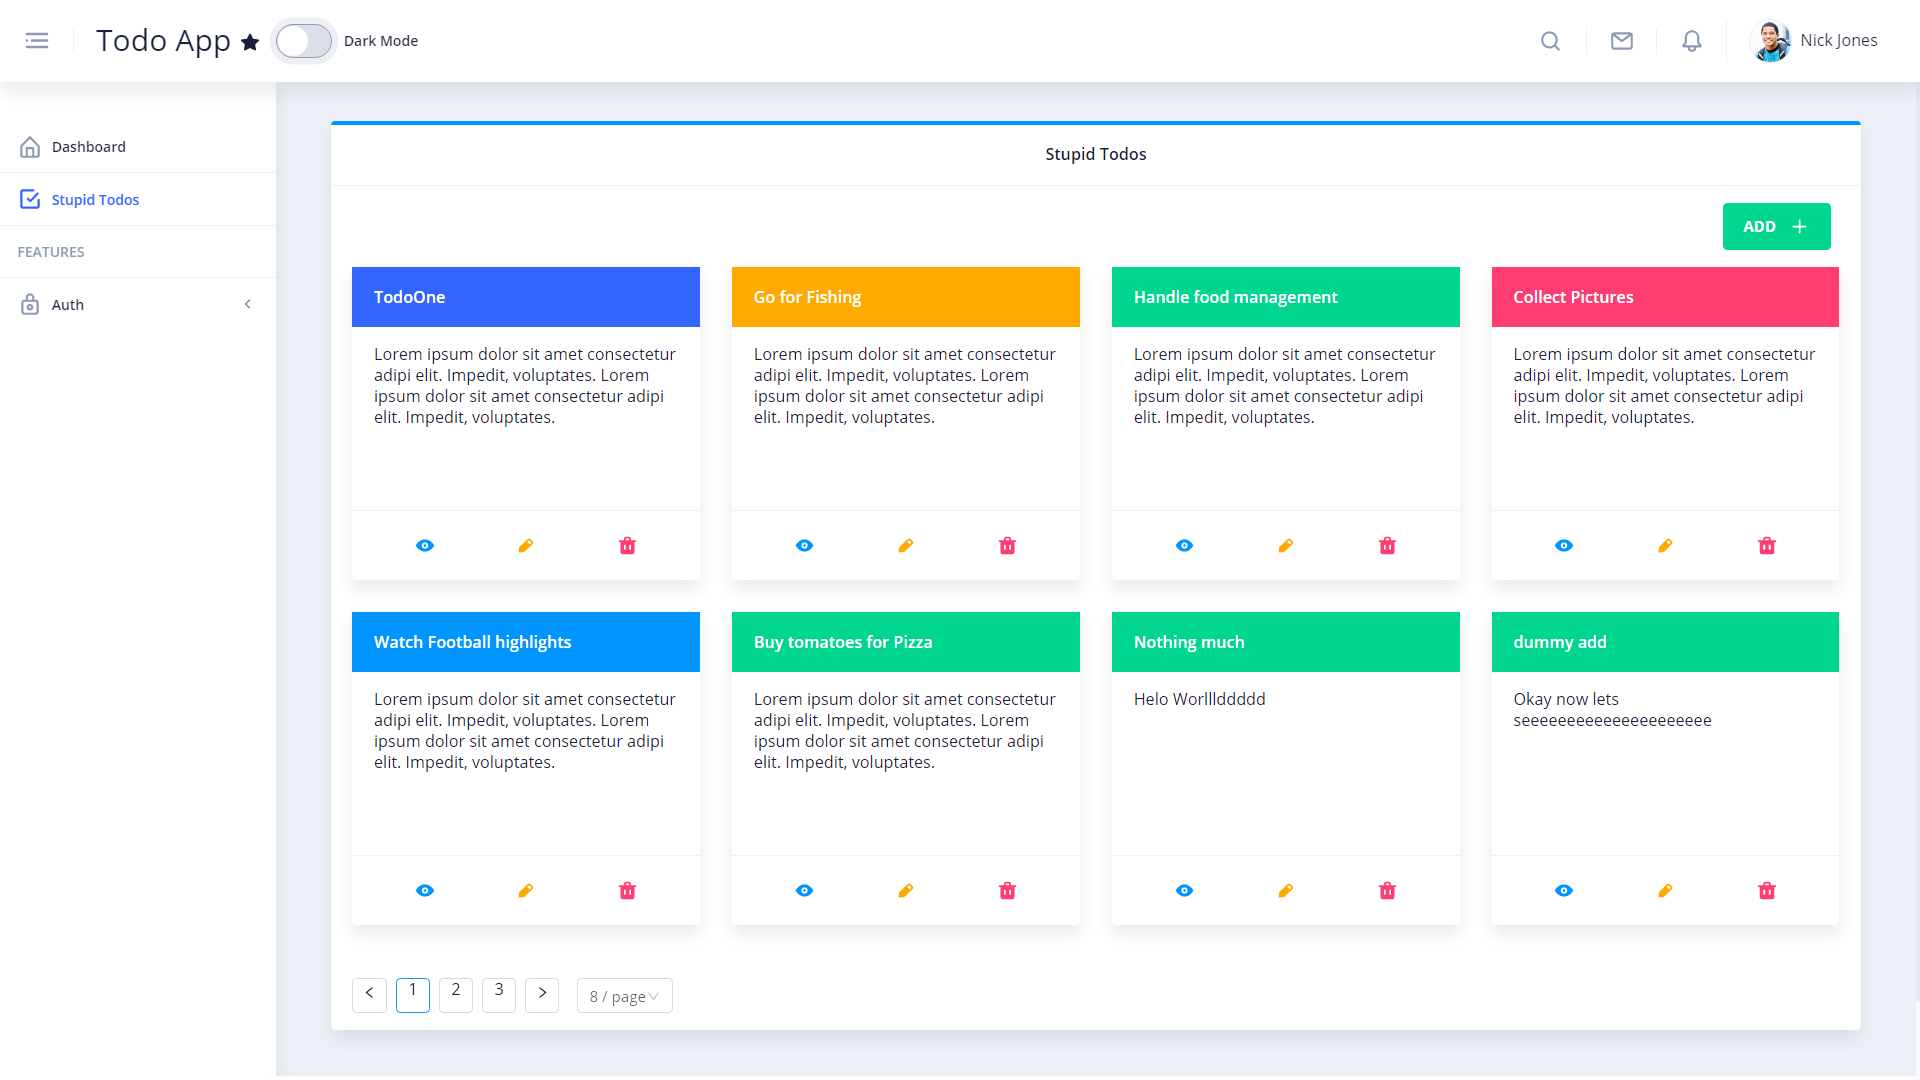This screenshot has width=1920, height=1080.
Task: Click the notifications bell icon
Action: coord(1691,41)
